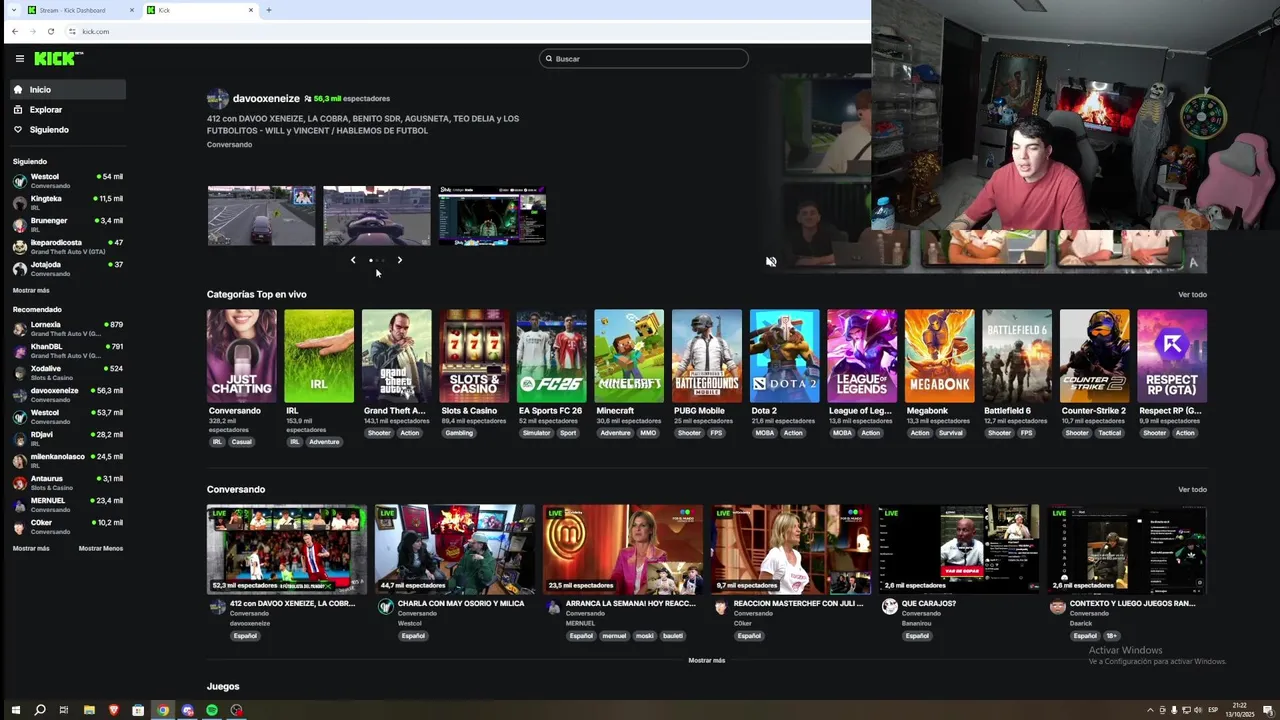
Task: Open davooxeneize featured channel name
Action: [266, 99]
